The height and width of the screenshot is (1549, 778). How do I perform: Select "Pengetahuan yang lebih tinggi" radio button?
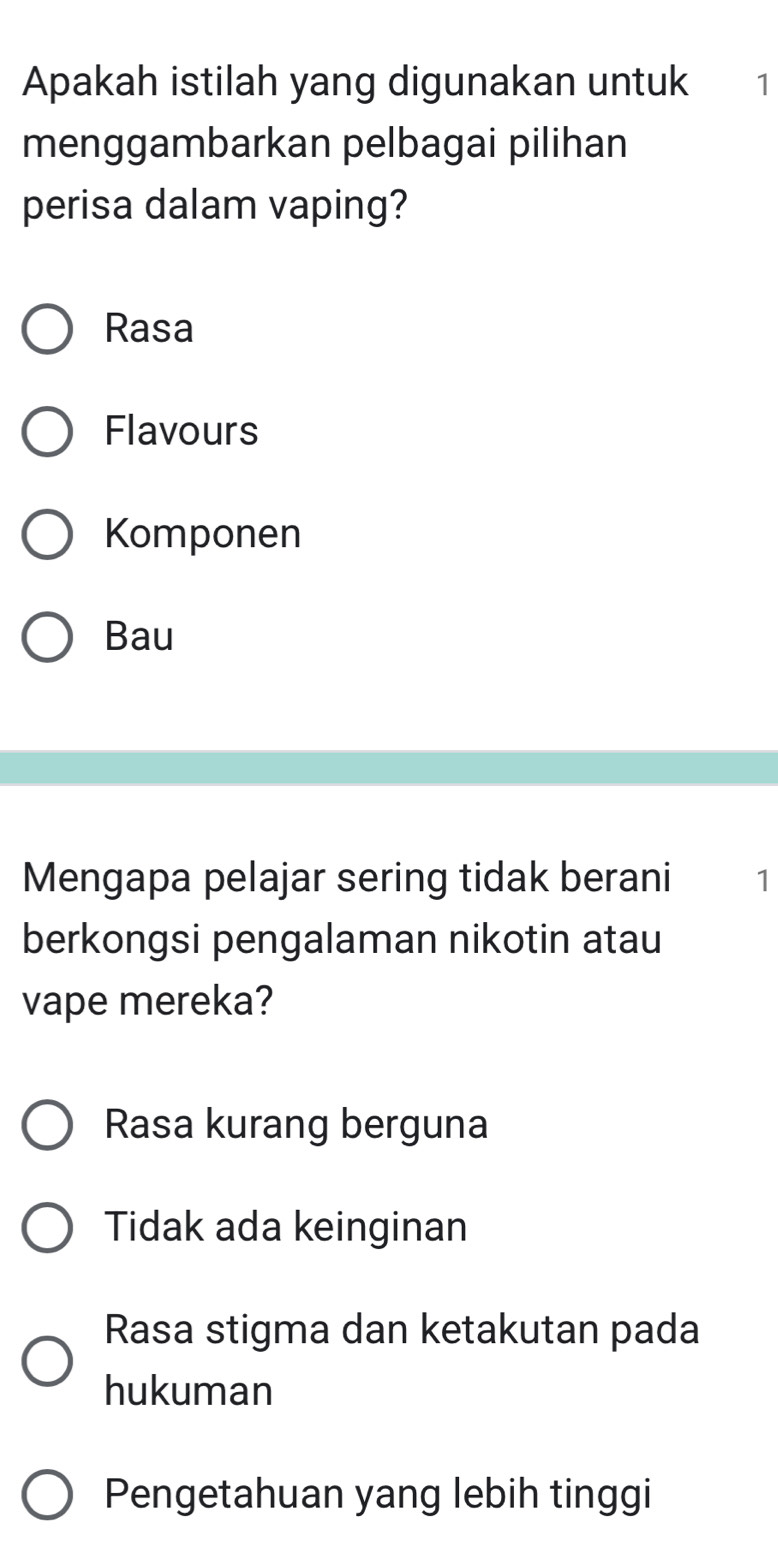[x=47, y=1494]
